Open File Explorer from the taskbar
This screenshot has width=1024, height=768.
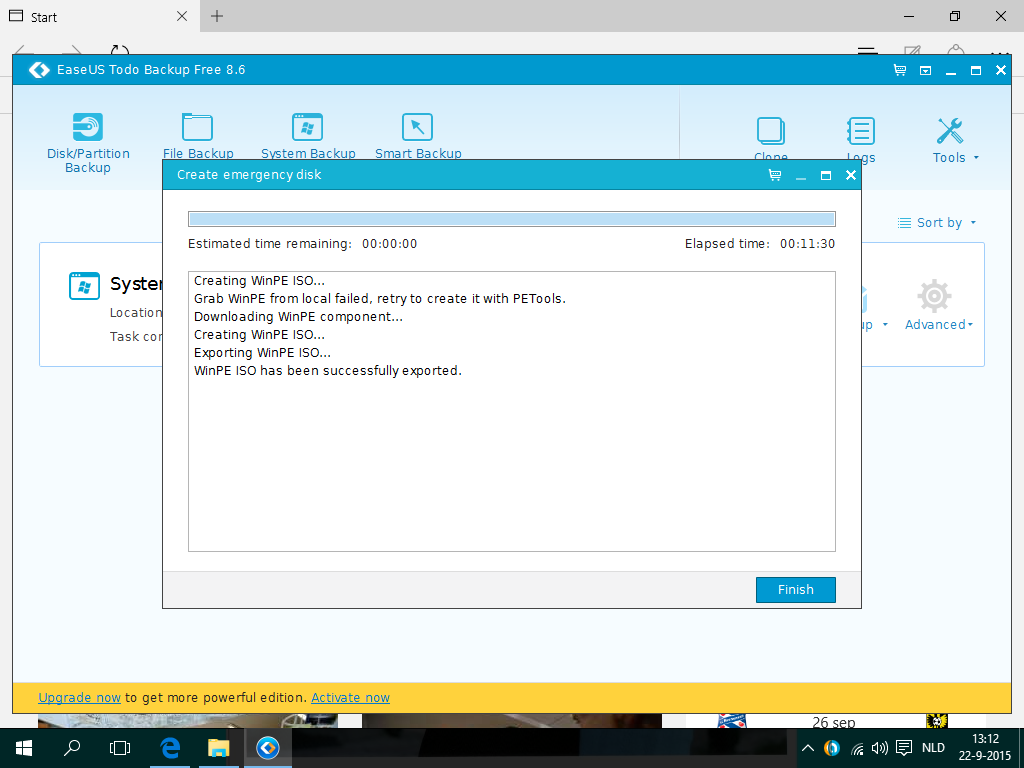[x=219, y=748]
